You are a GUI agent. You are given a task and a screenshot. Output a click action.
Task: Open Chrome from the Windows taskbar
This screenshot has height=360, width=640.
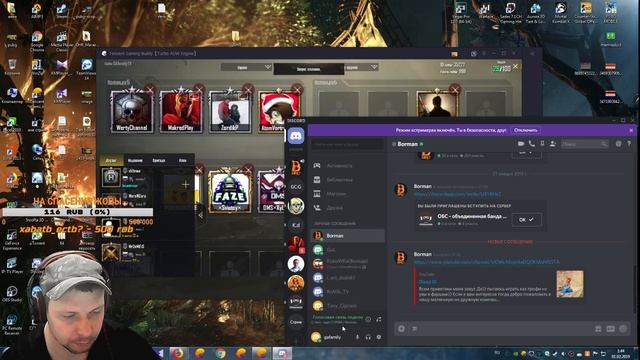click(x=220, y=353)
